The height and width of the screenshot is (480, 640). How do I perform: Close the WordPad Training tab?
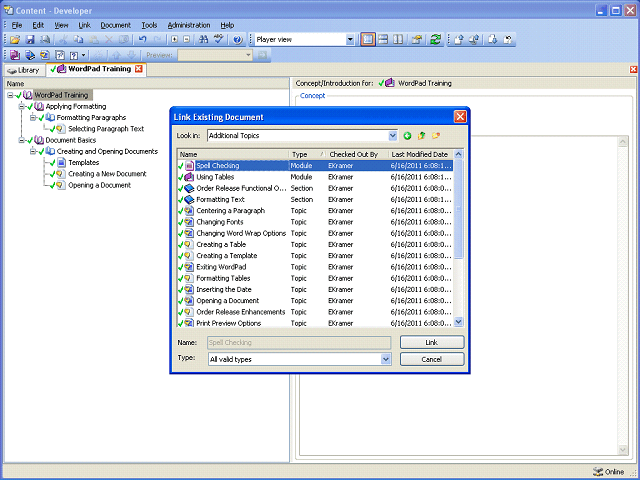click(139, 69)
